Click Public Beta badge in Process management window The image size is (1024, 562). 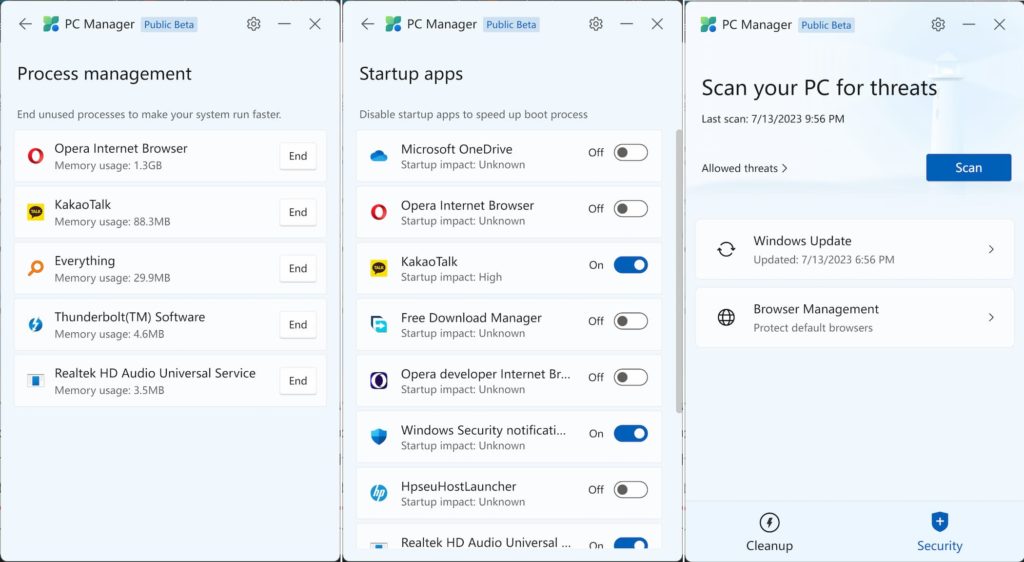coord(169,24)
